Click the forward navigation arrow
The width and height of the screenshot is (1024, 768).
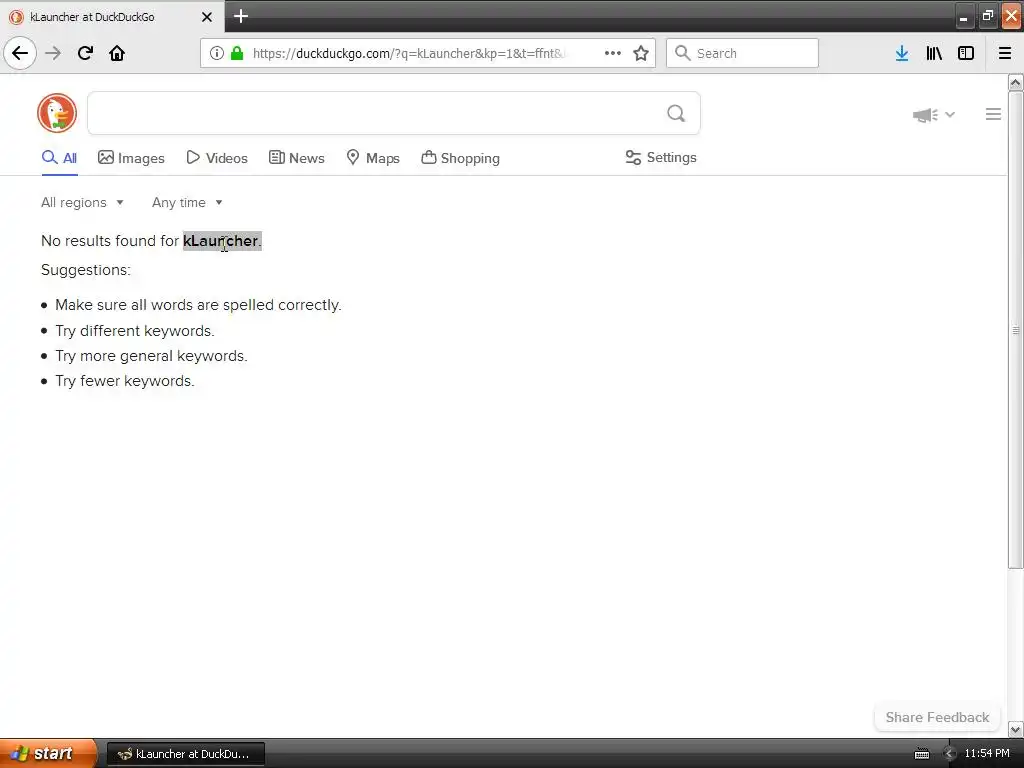tap(54, 53)
